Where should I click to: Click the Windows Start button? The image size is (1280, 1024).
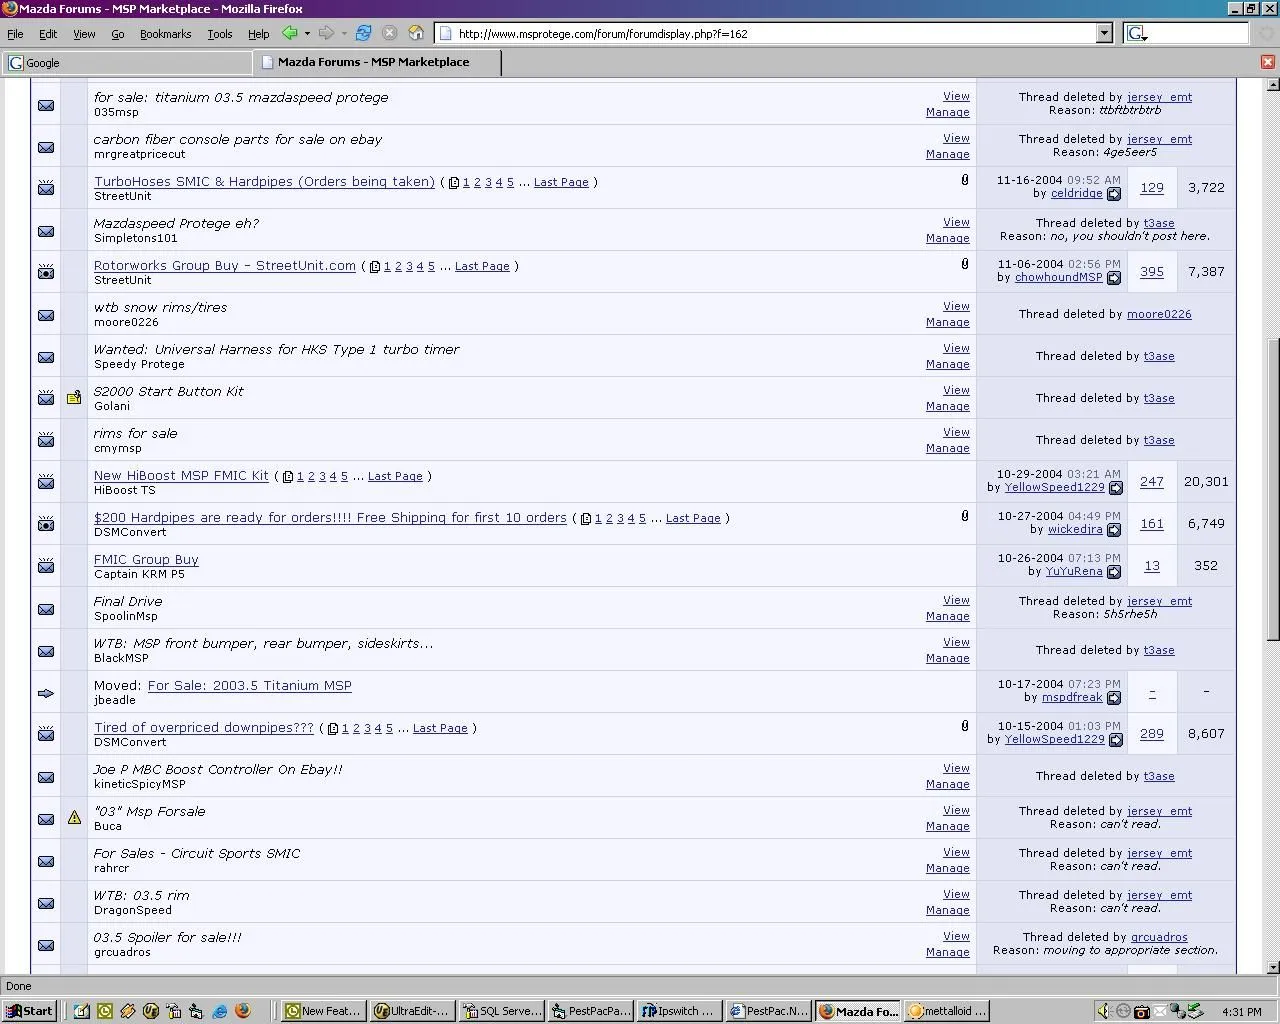(28, 1011)
